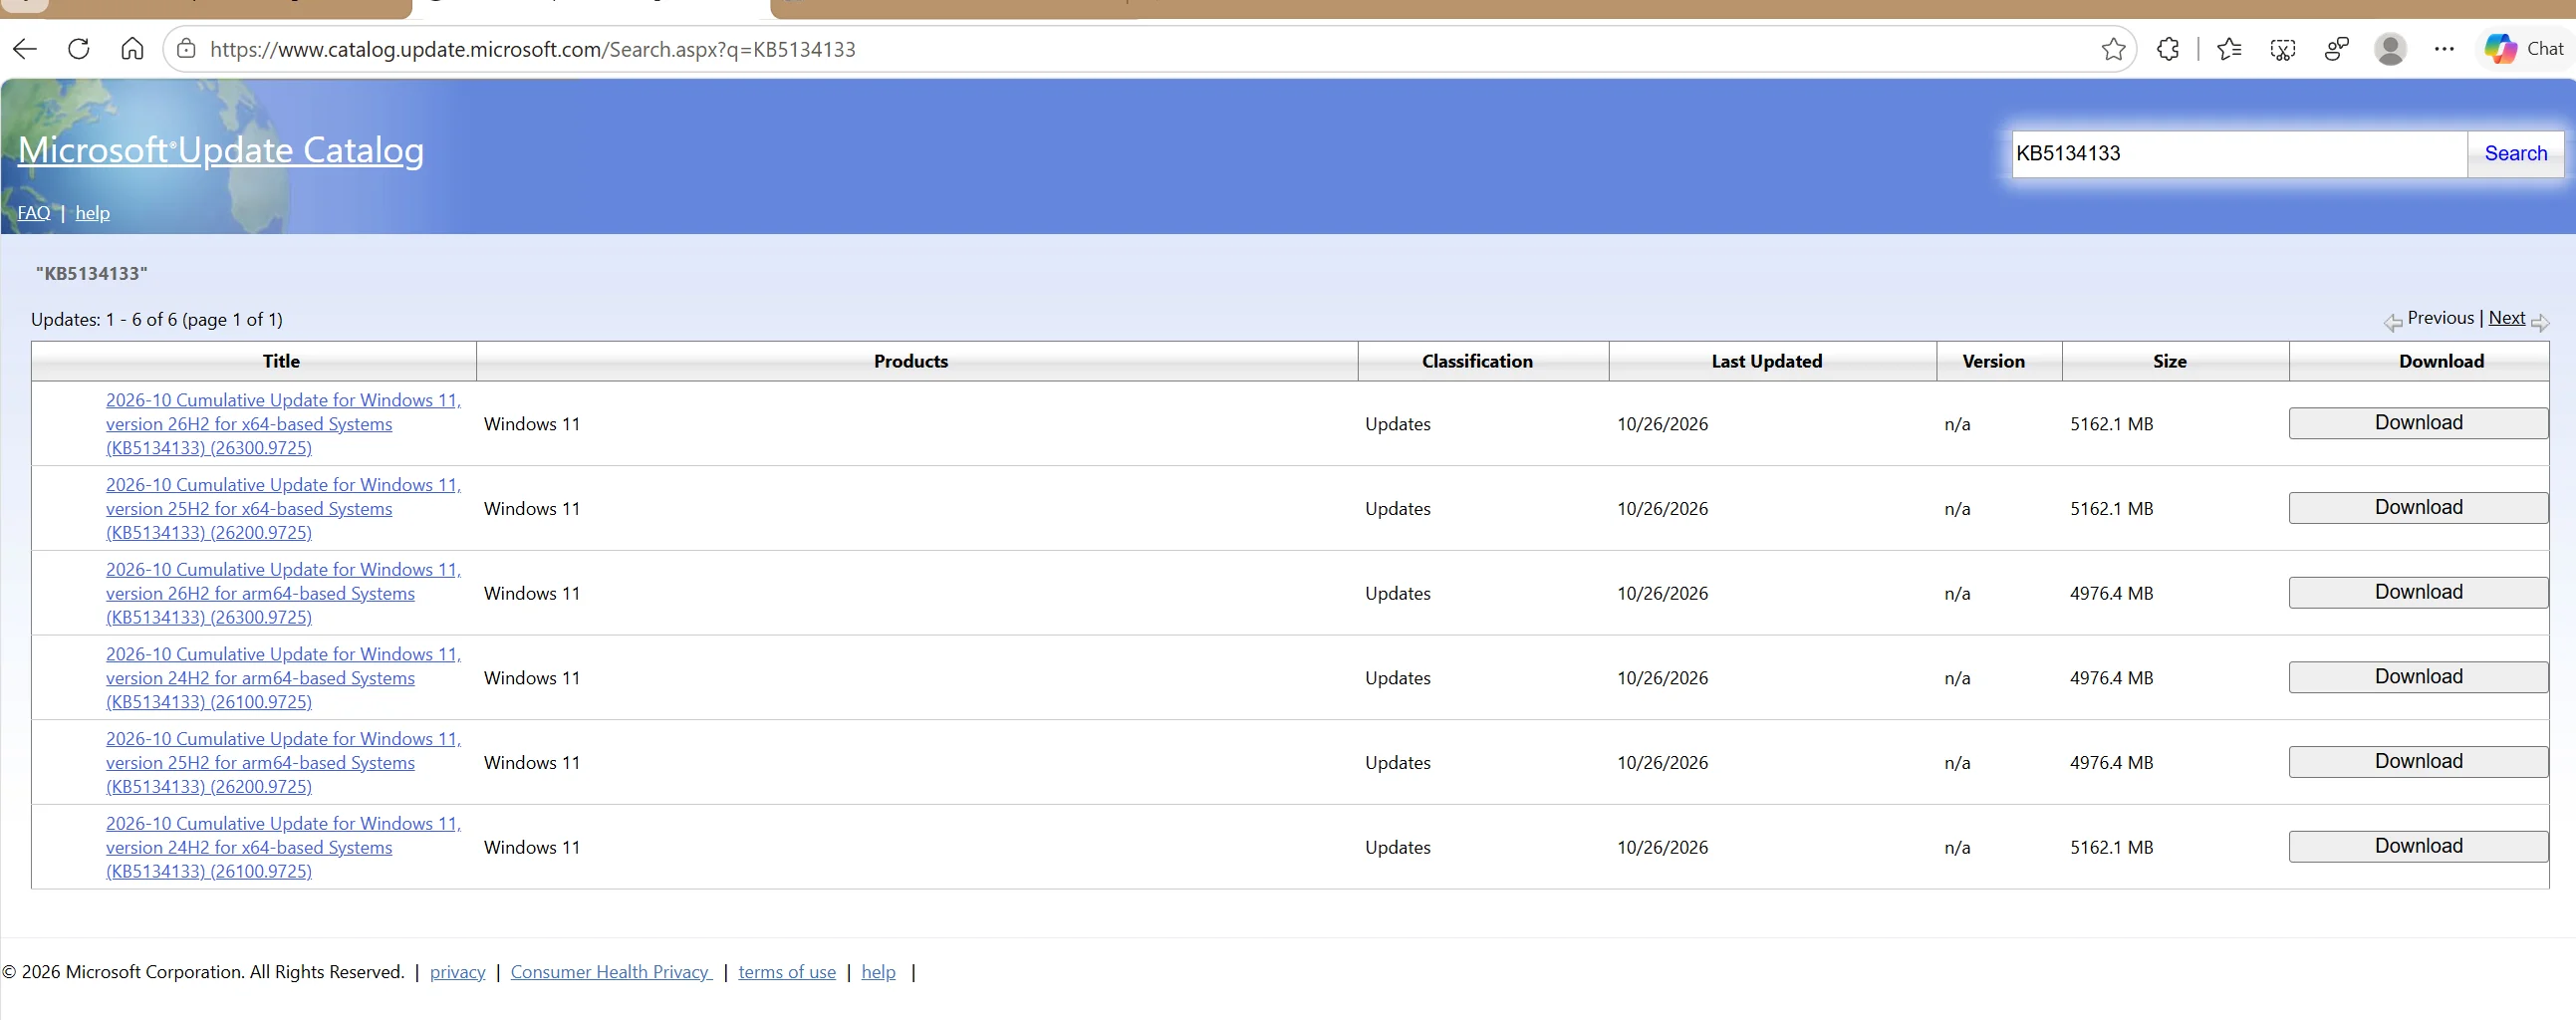Start a screenshot capture icon

click(2282, 49)
